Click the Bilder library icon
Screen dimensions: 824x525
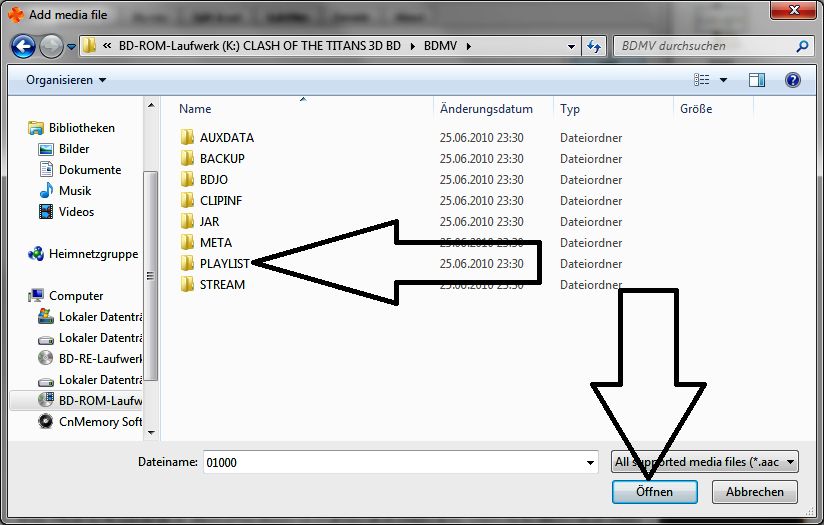click(x=46, y=149)
